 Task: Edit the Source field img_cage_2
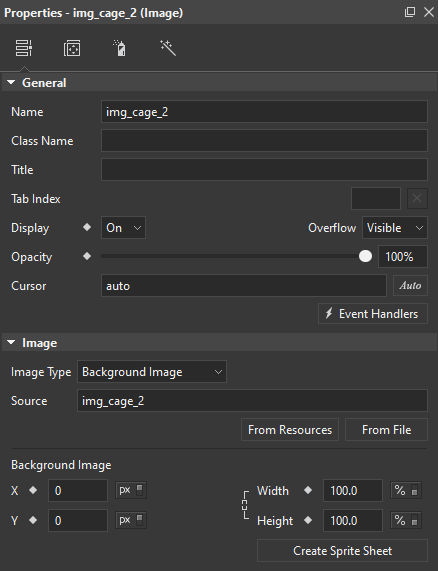click(x=252, y=401)
